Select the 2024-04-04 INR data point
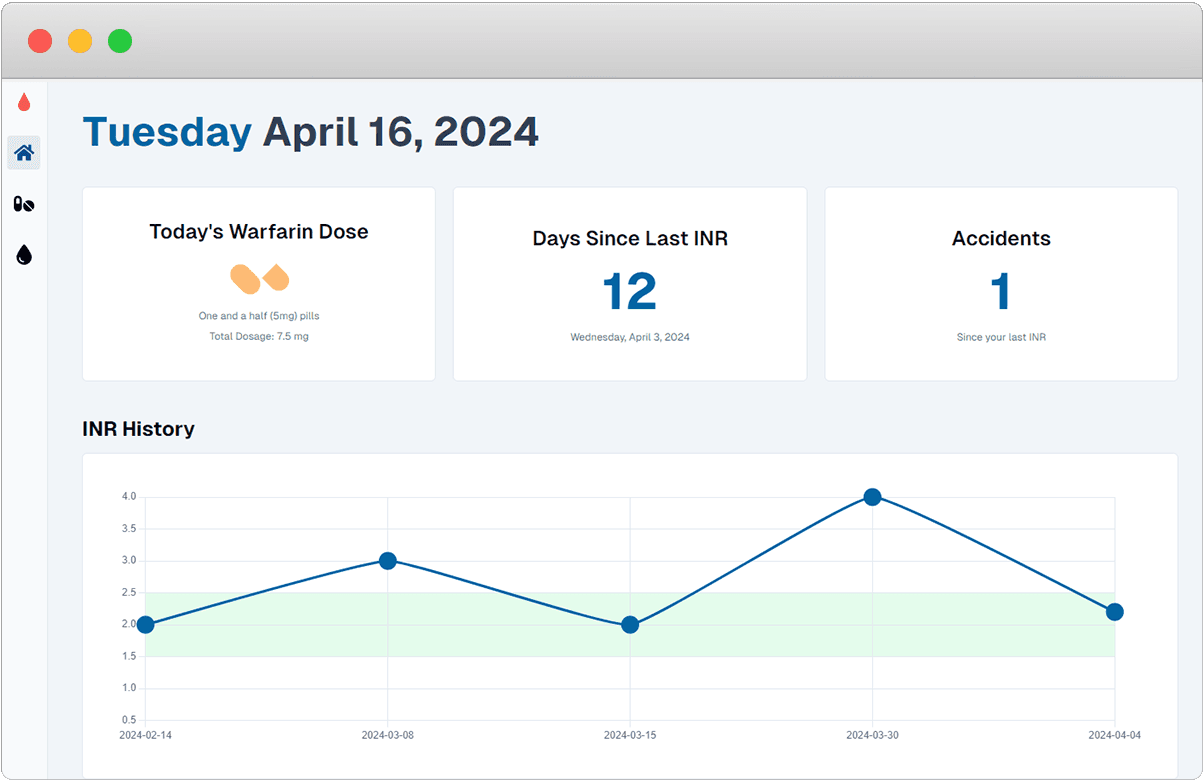This screenshot has height=782, width=1204. click(x=1115, y=612)
